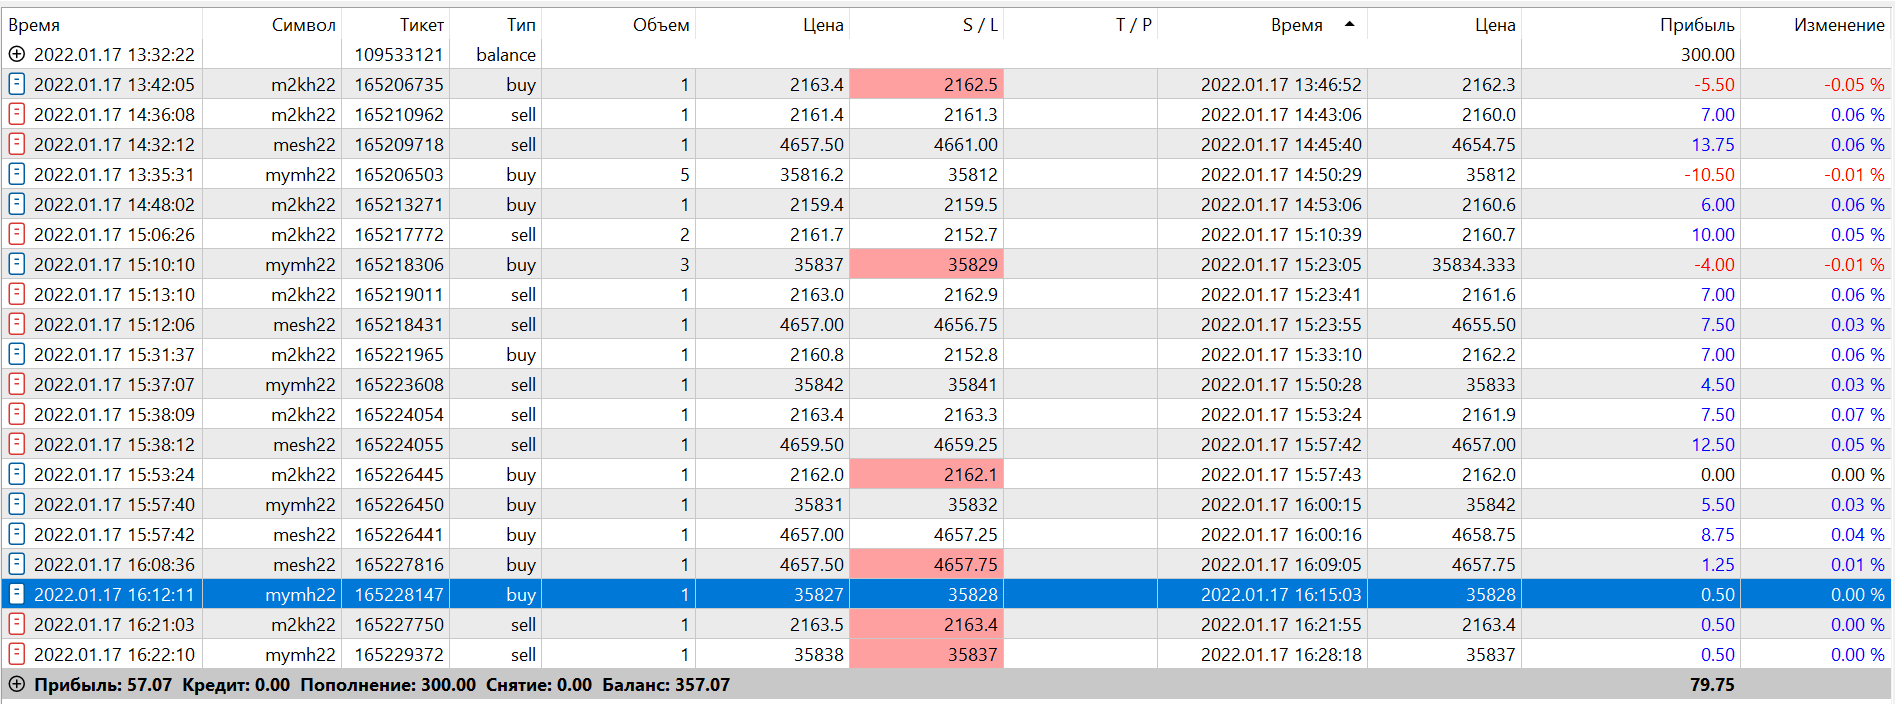The width and height of the screenshot is (1895, 704).
Task: Click sell order icon for ticket 165223608
Action: [x=17, y=384]
